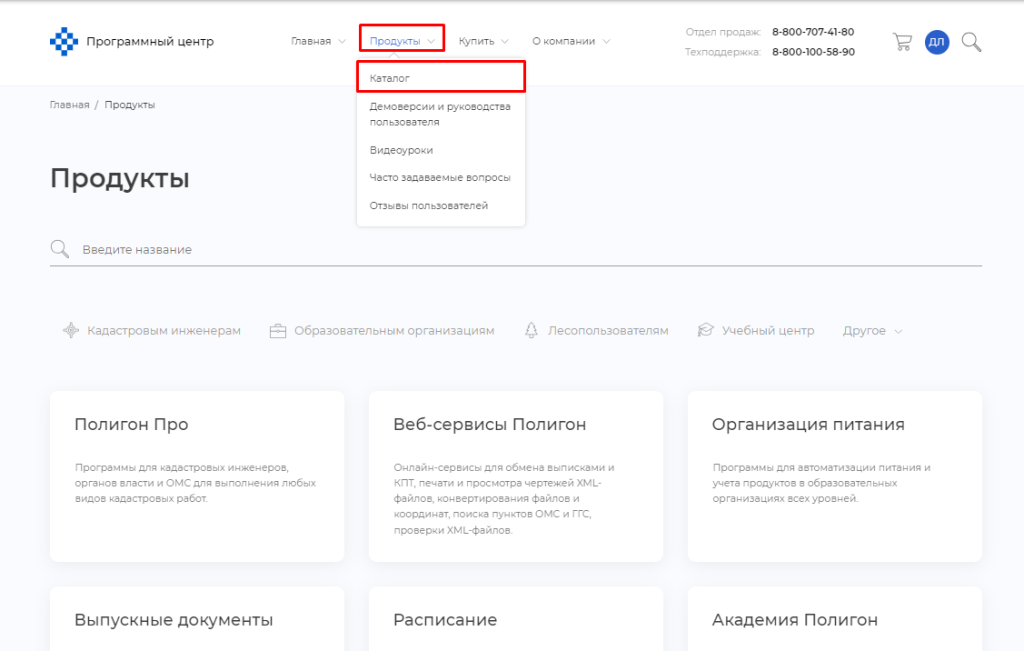
Task: Go to Главная in the breadcrumb
Action: [x=69, y=104]
